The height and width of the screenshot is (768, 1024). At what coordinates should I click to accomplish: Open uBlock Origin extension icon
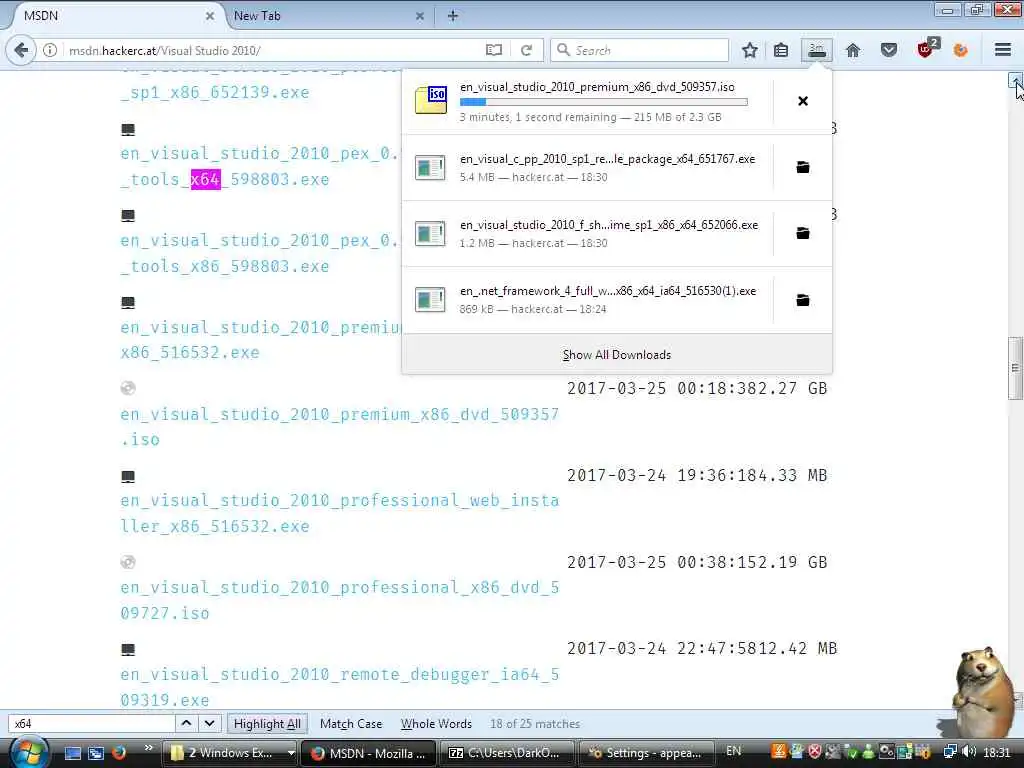pyautogui.click(x=927, y=48)
